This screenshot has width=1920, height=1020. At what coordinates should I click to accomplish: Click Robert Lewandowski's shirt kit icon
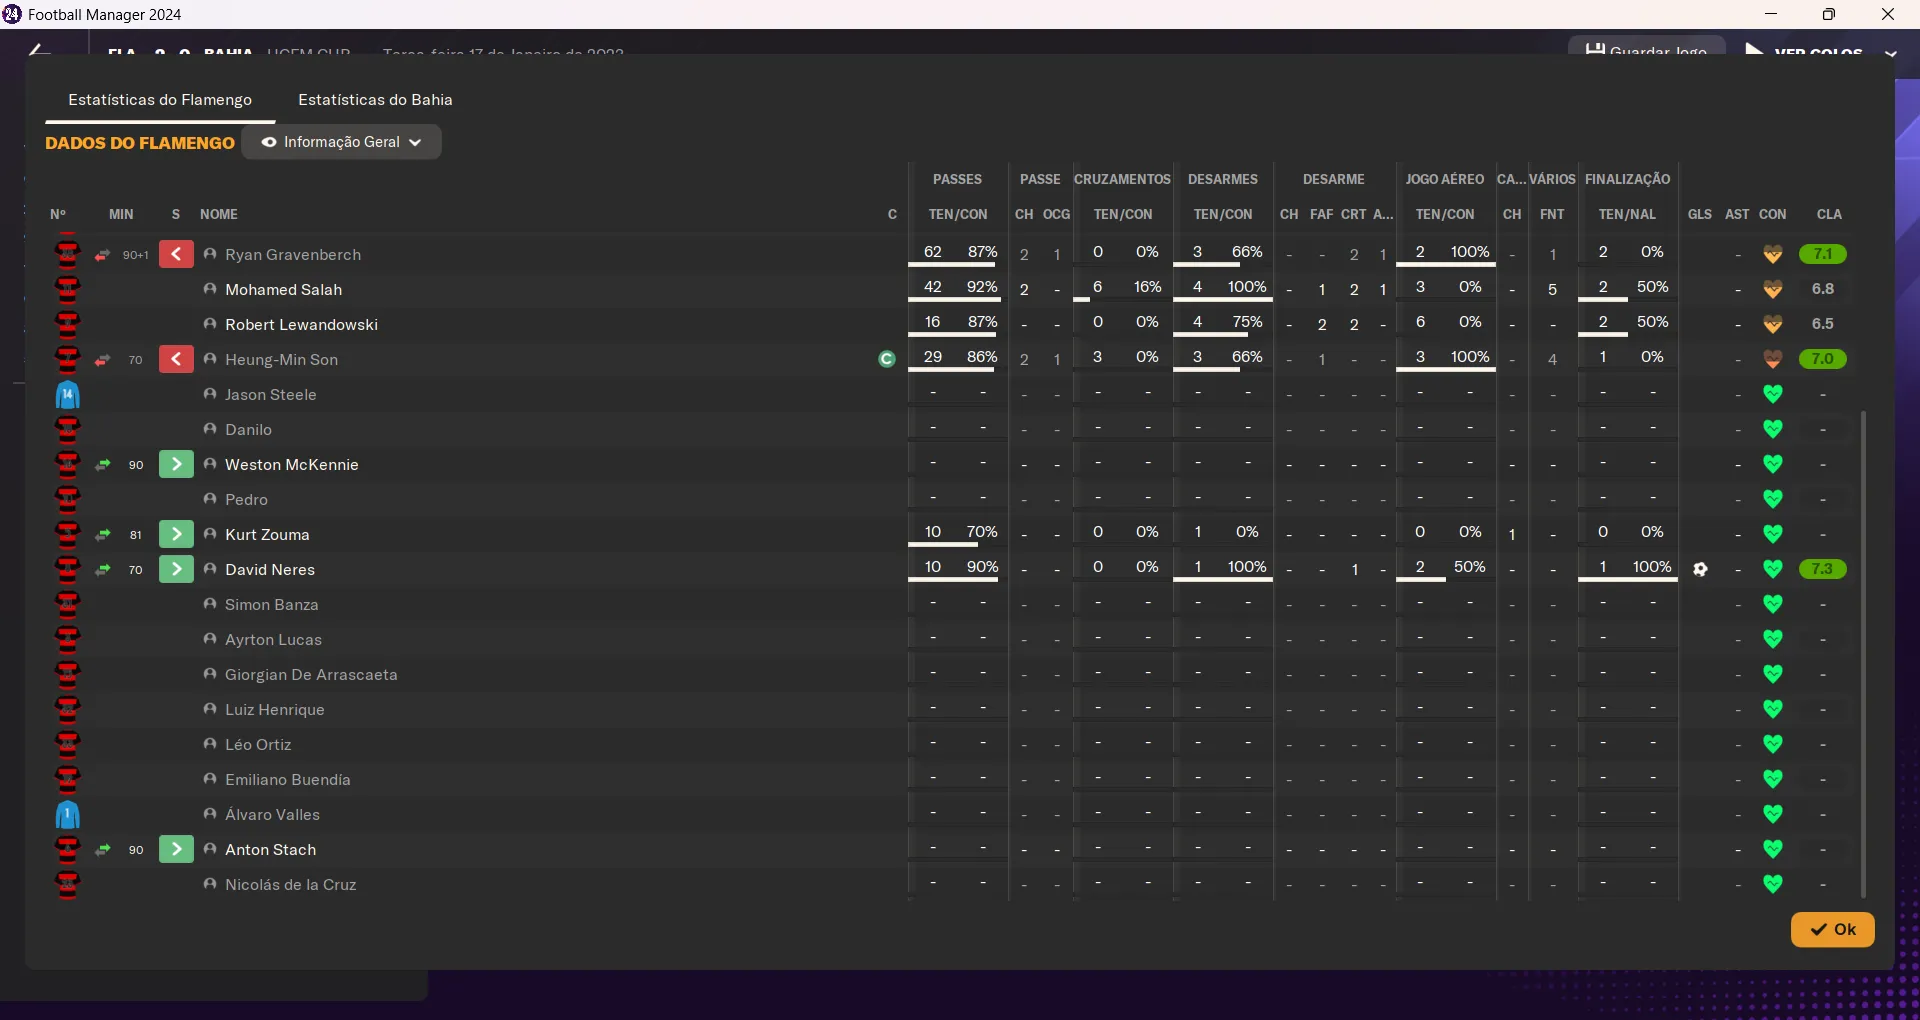click(67, 325)
